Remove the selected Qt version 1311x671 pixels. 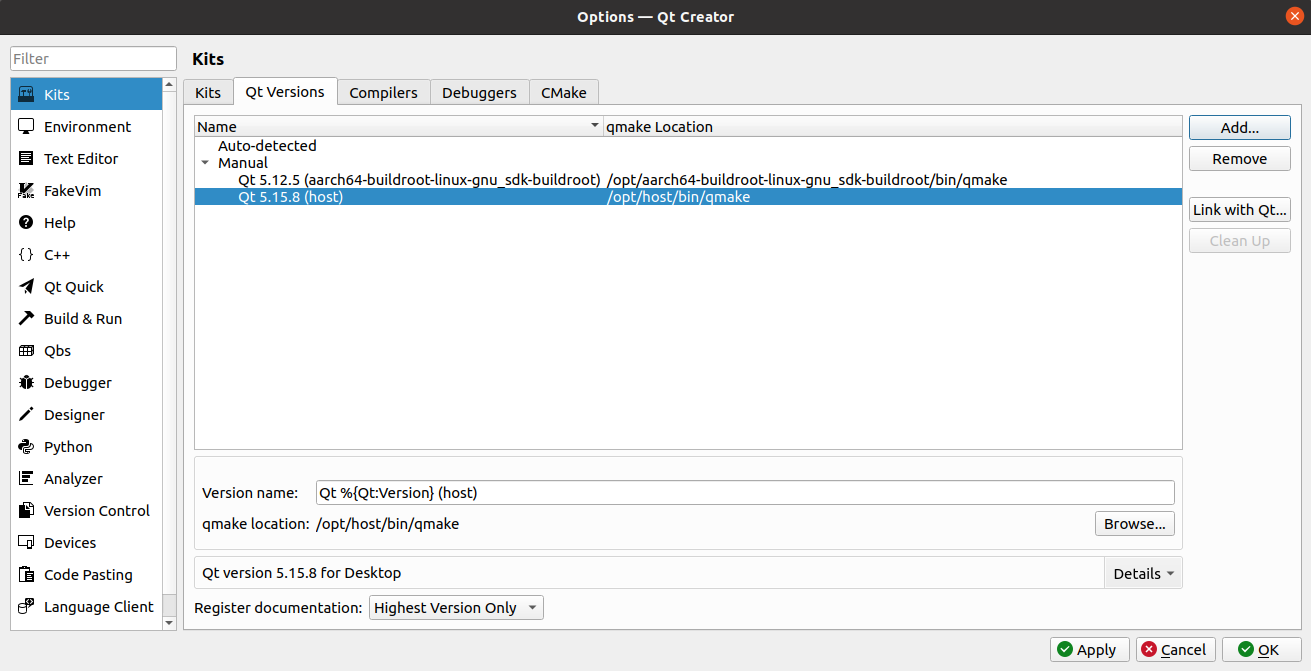1240,159
